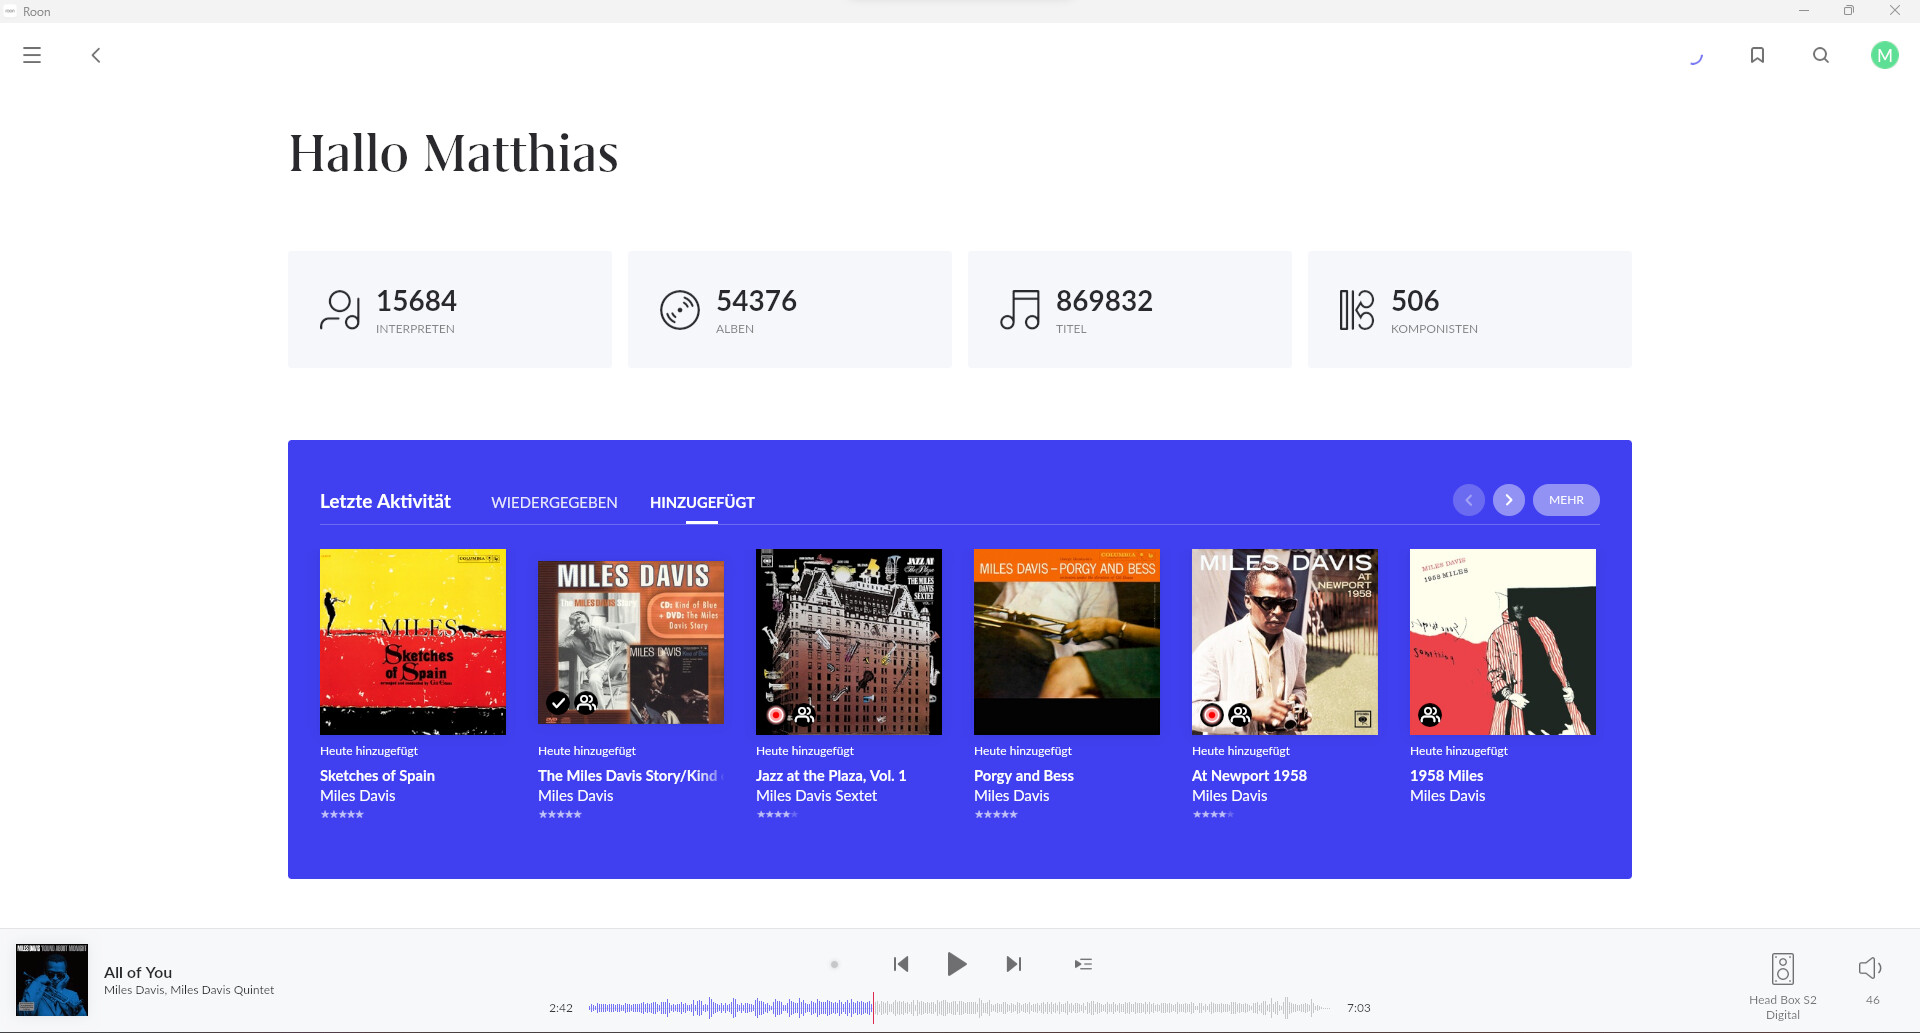Click the Mehr button
Image resolution: width=1920 pixels, height=1033 pixels.
pyautogui.click(x=1565, y=500)
